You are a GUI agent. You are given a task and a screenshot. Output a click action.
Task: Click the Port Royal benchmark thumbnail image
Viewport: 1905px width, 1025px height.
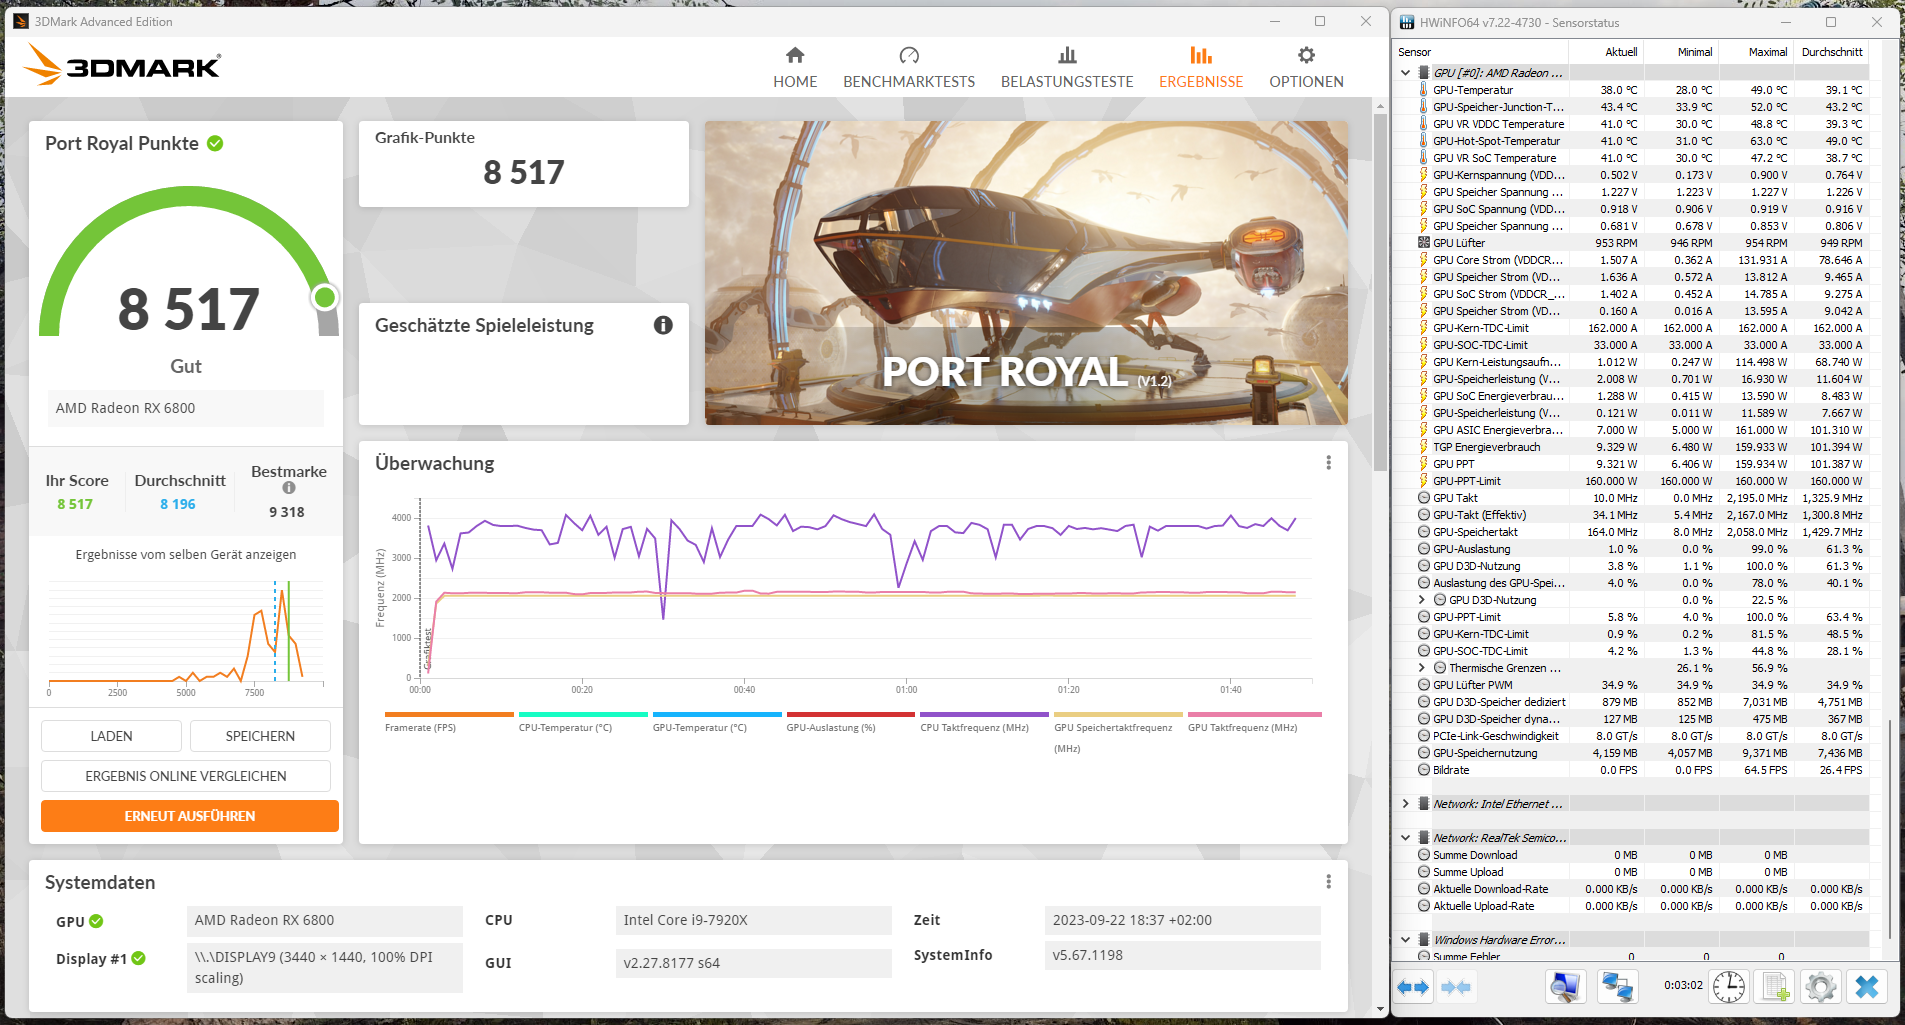[x=1026, y=273]
